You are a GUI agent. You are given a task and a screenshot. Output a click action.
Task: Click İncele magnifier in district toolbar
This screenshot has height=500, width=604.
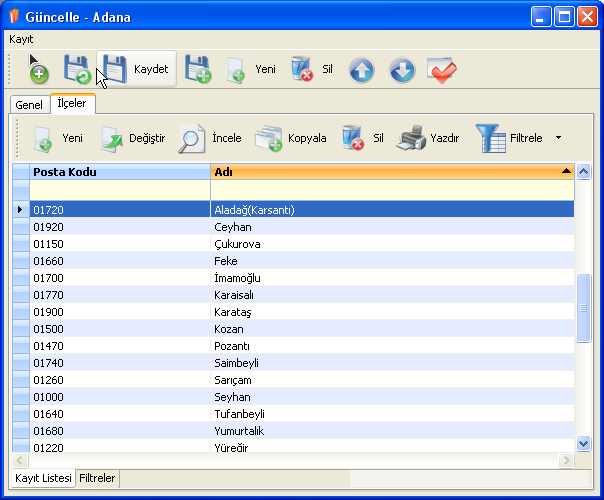coord(209,138)
